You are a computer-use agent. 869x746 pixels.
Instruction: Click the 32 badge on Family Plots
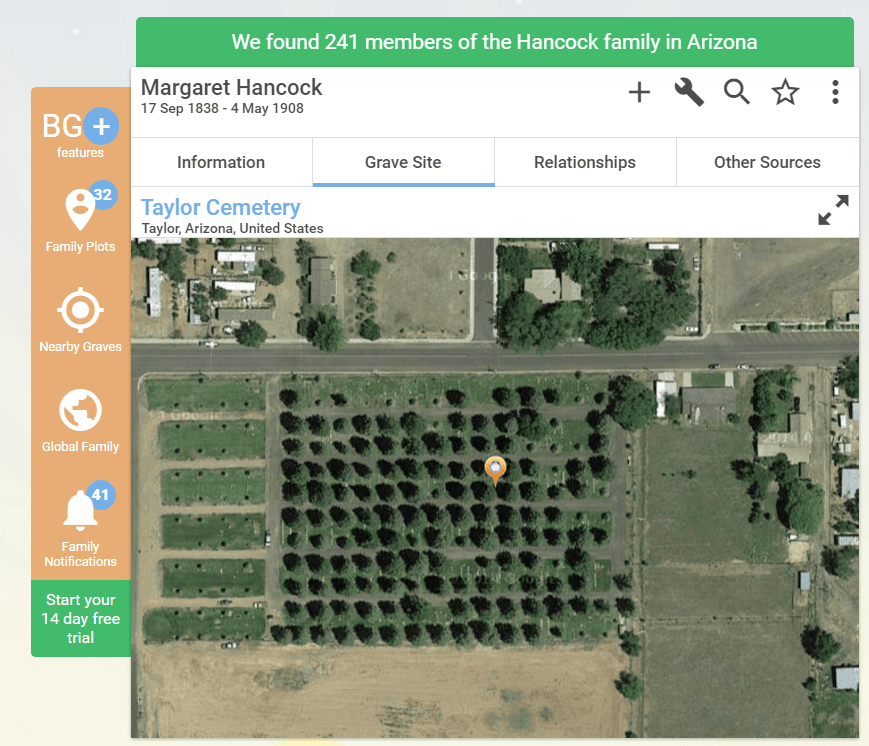point(103,195)
